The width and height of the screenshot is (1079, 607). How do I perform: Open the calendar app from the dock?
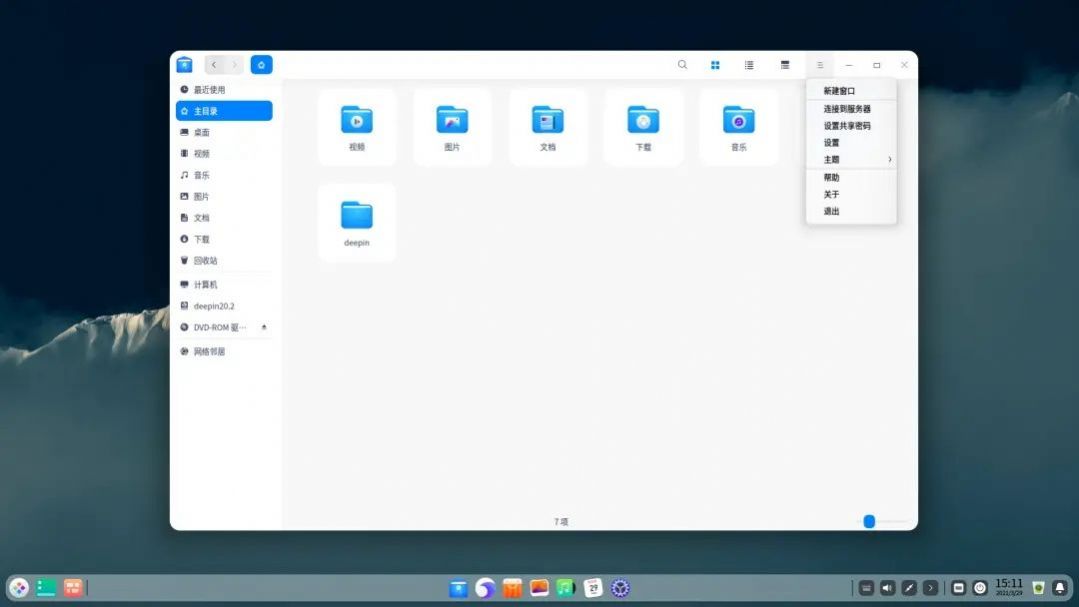(x=592, y=588)
